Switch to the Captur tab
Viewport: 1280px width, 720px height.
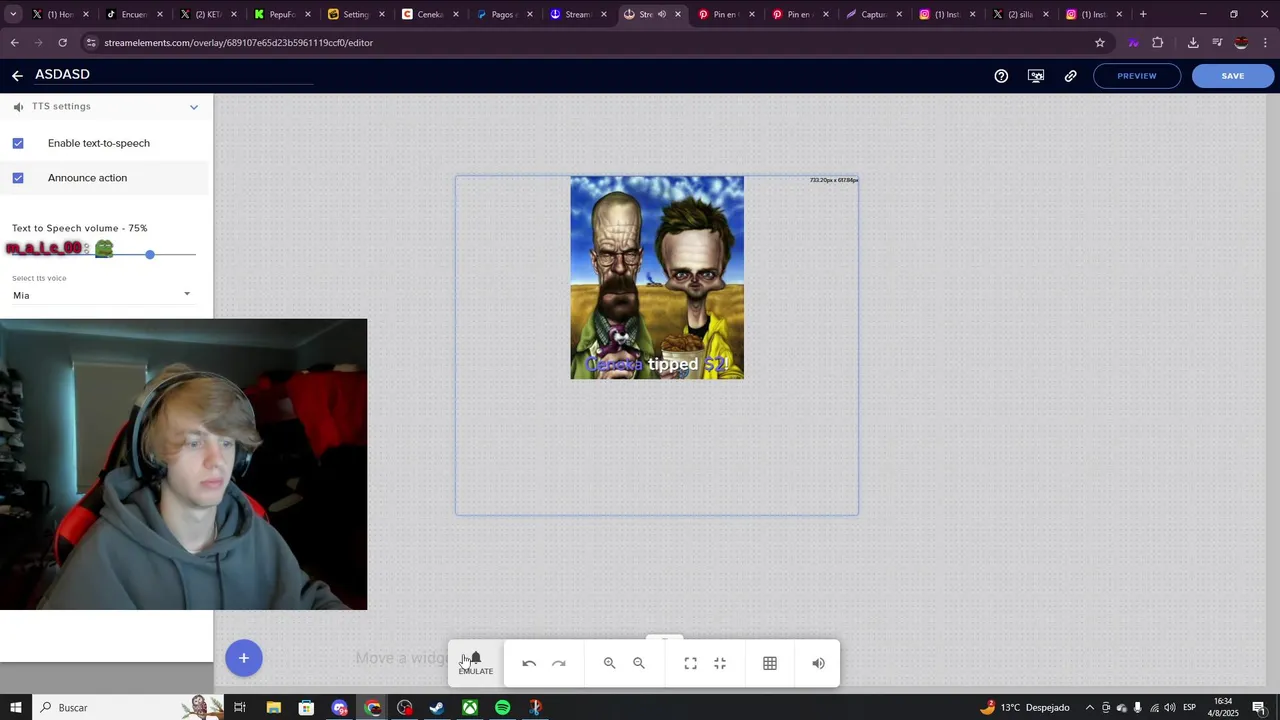coord(873,14)
